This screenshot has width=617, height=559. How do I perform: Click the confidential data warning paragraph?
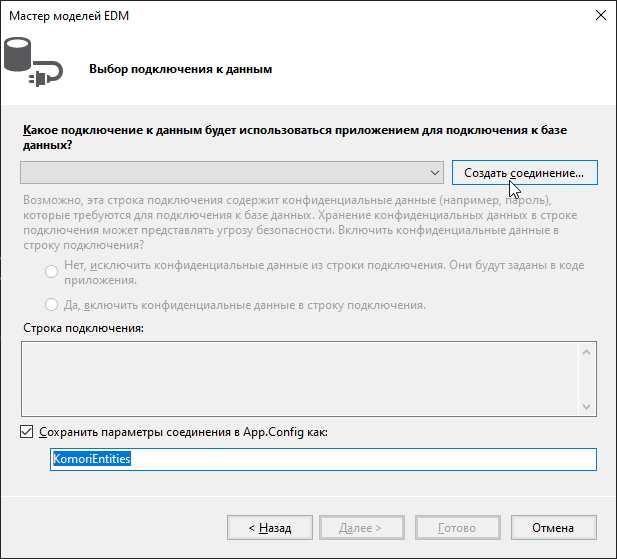click(x=300, y=222)
